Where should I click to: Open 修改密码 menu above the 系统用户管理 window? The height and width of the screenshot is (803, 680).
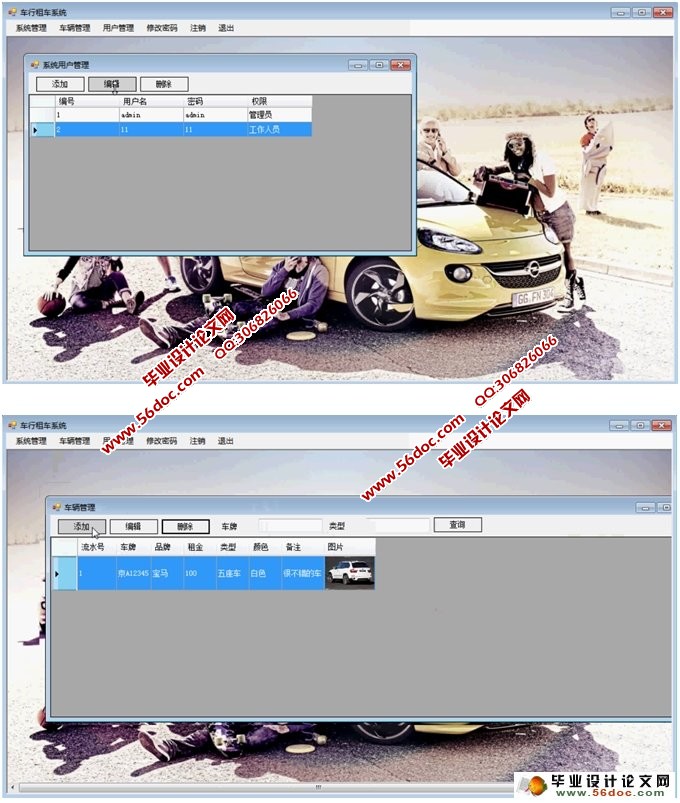[x=161, y=28]
